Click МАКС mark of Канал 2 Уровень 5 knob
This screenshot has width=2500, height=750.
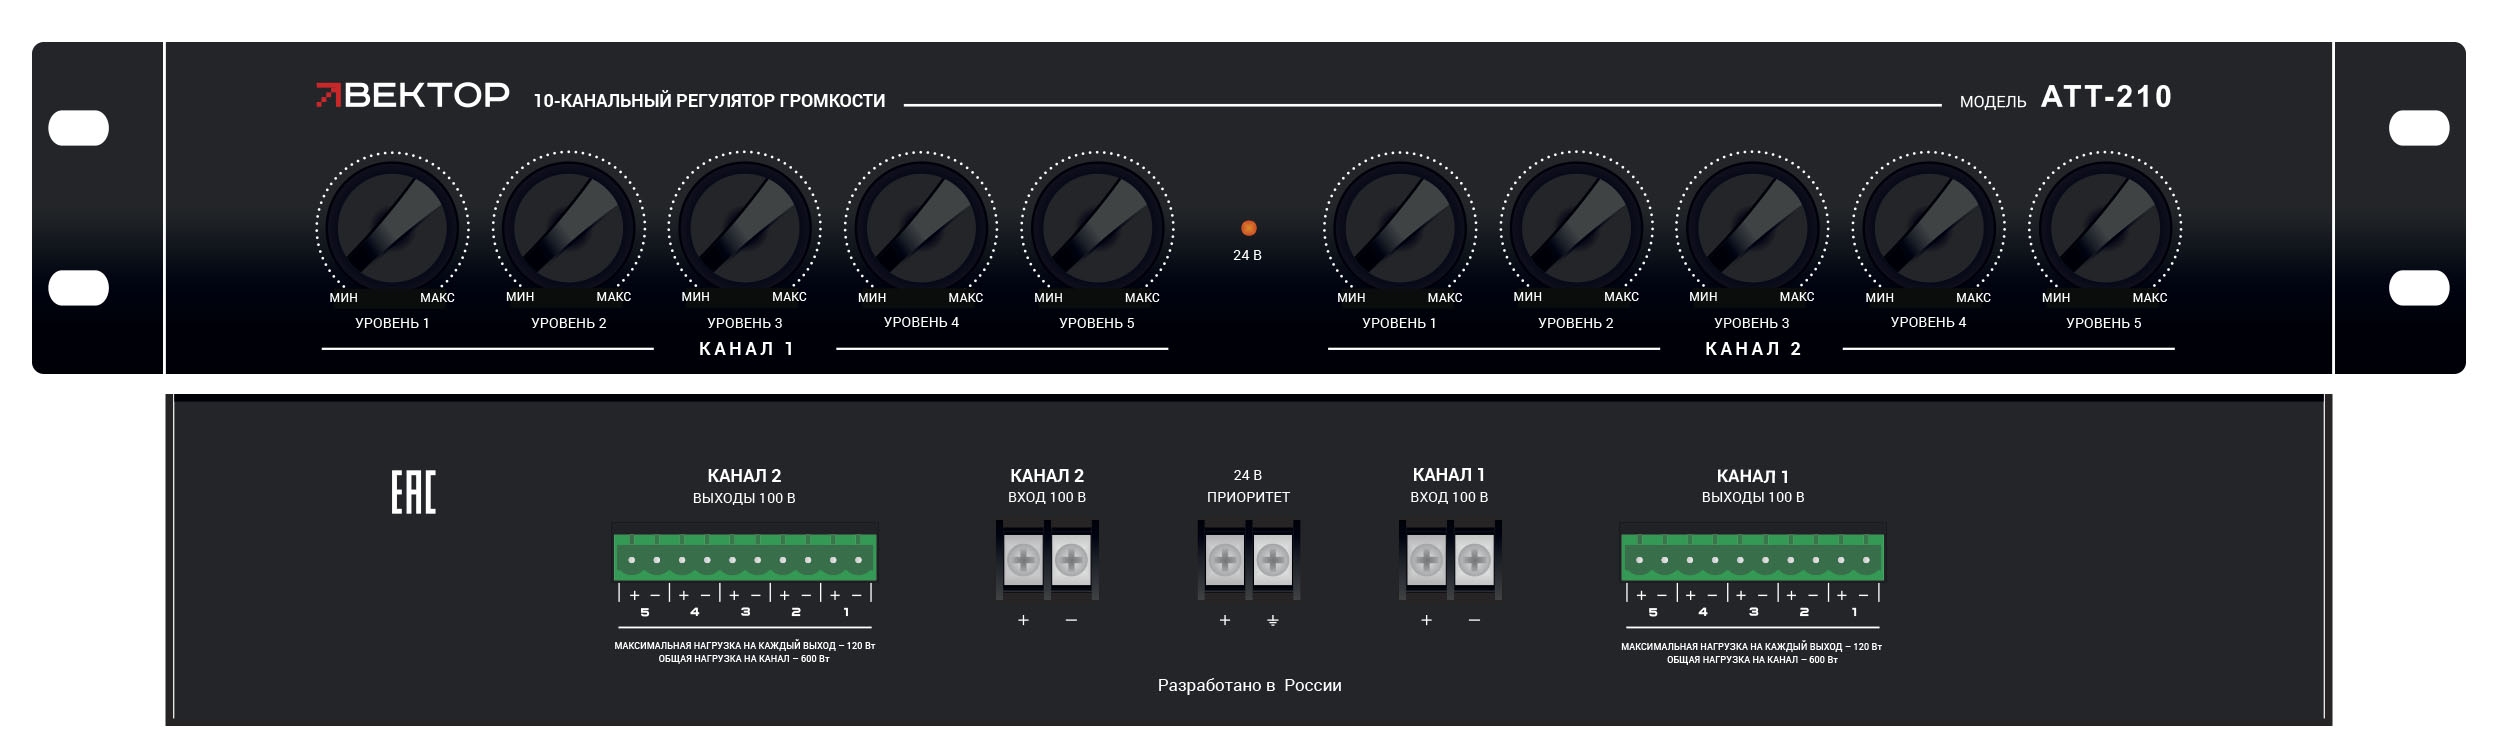pyautogui.click(x=2150, y=297)
